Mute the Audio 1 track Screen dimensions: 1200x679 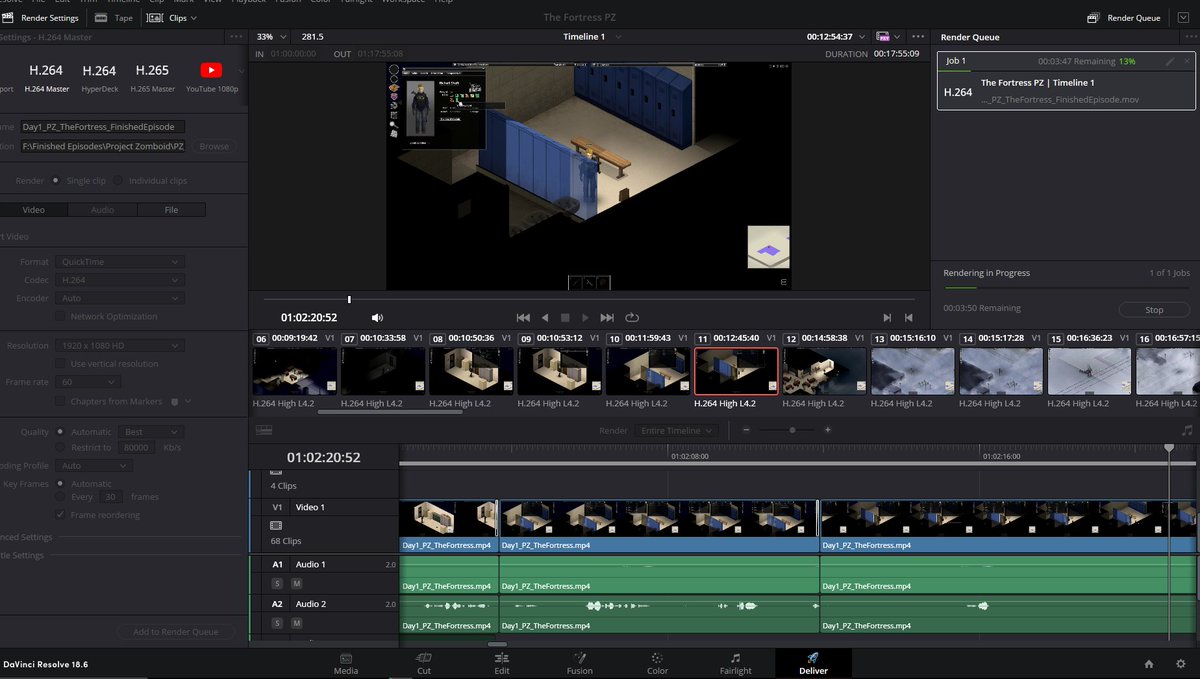[x=297, y=583]
